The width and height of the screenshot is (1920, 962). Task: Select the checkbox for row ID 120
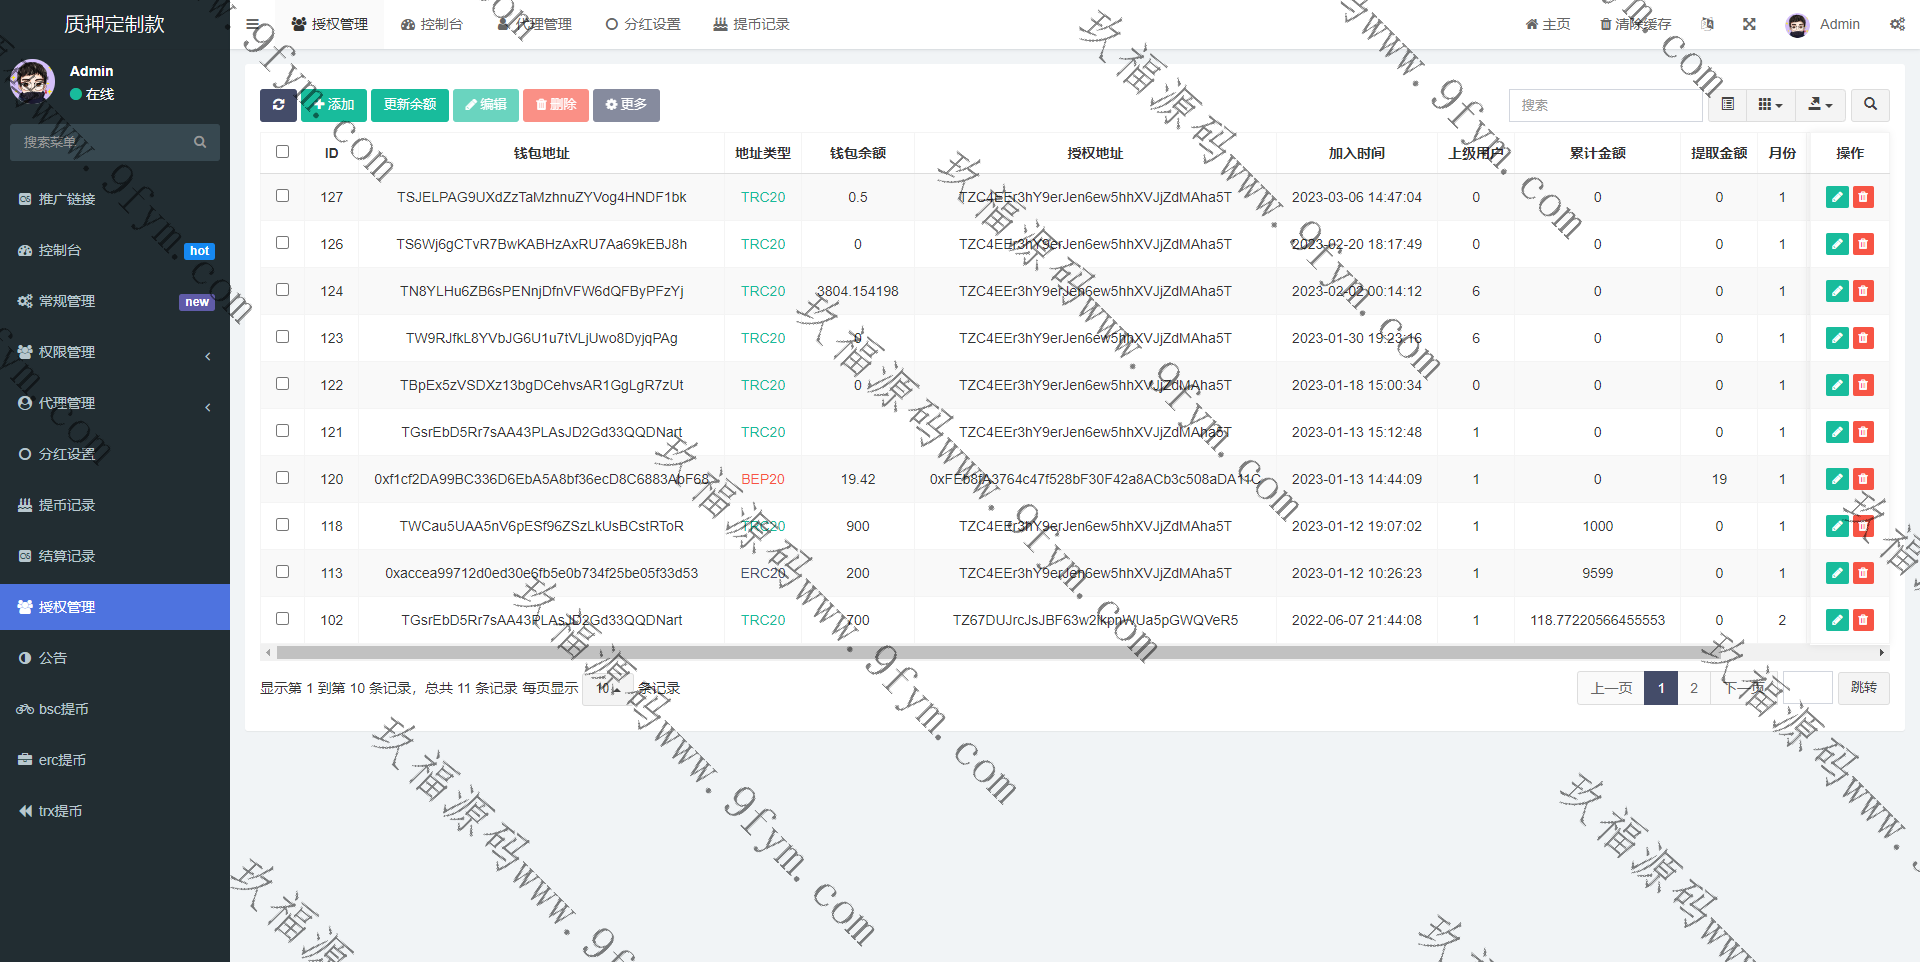[283, 478]
